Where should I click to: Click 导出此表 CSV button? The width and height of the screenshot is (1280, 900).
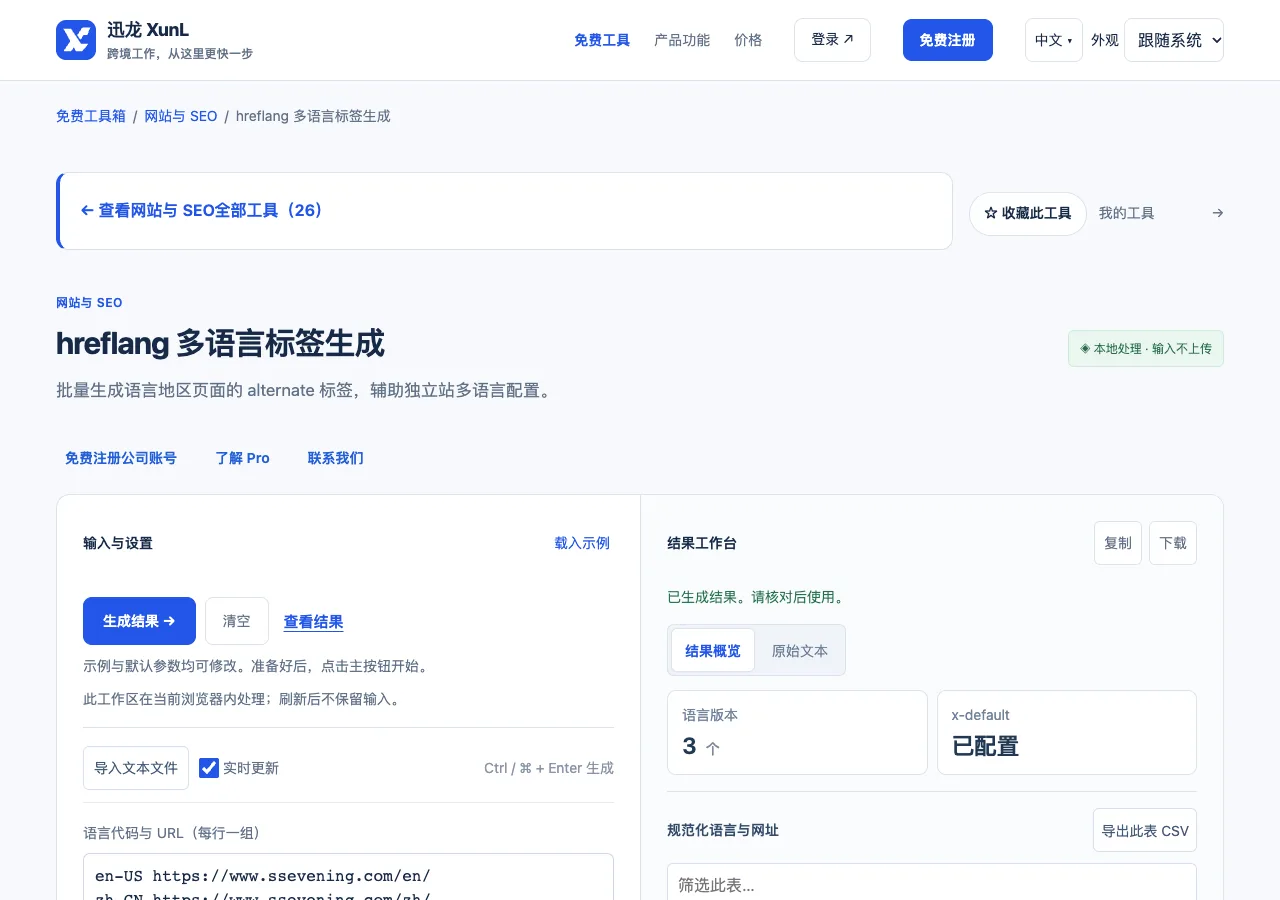1145,830
